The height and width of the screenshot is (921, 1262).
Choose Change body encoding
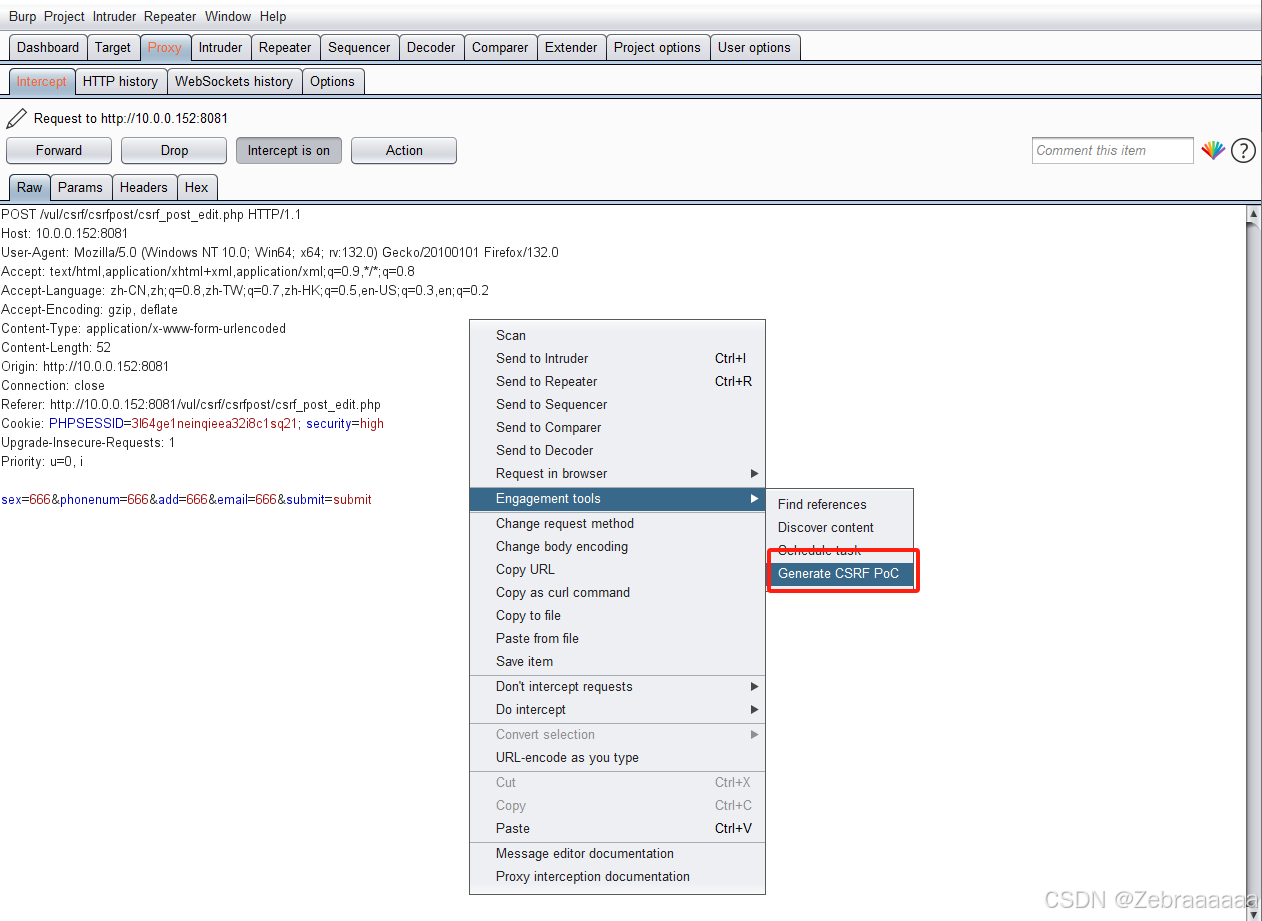point(617,546)
